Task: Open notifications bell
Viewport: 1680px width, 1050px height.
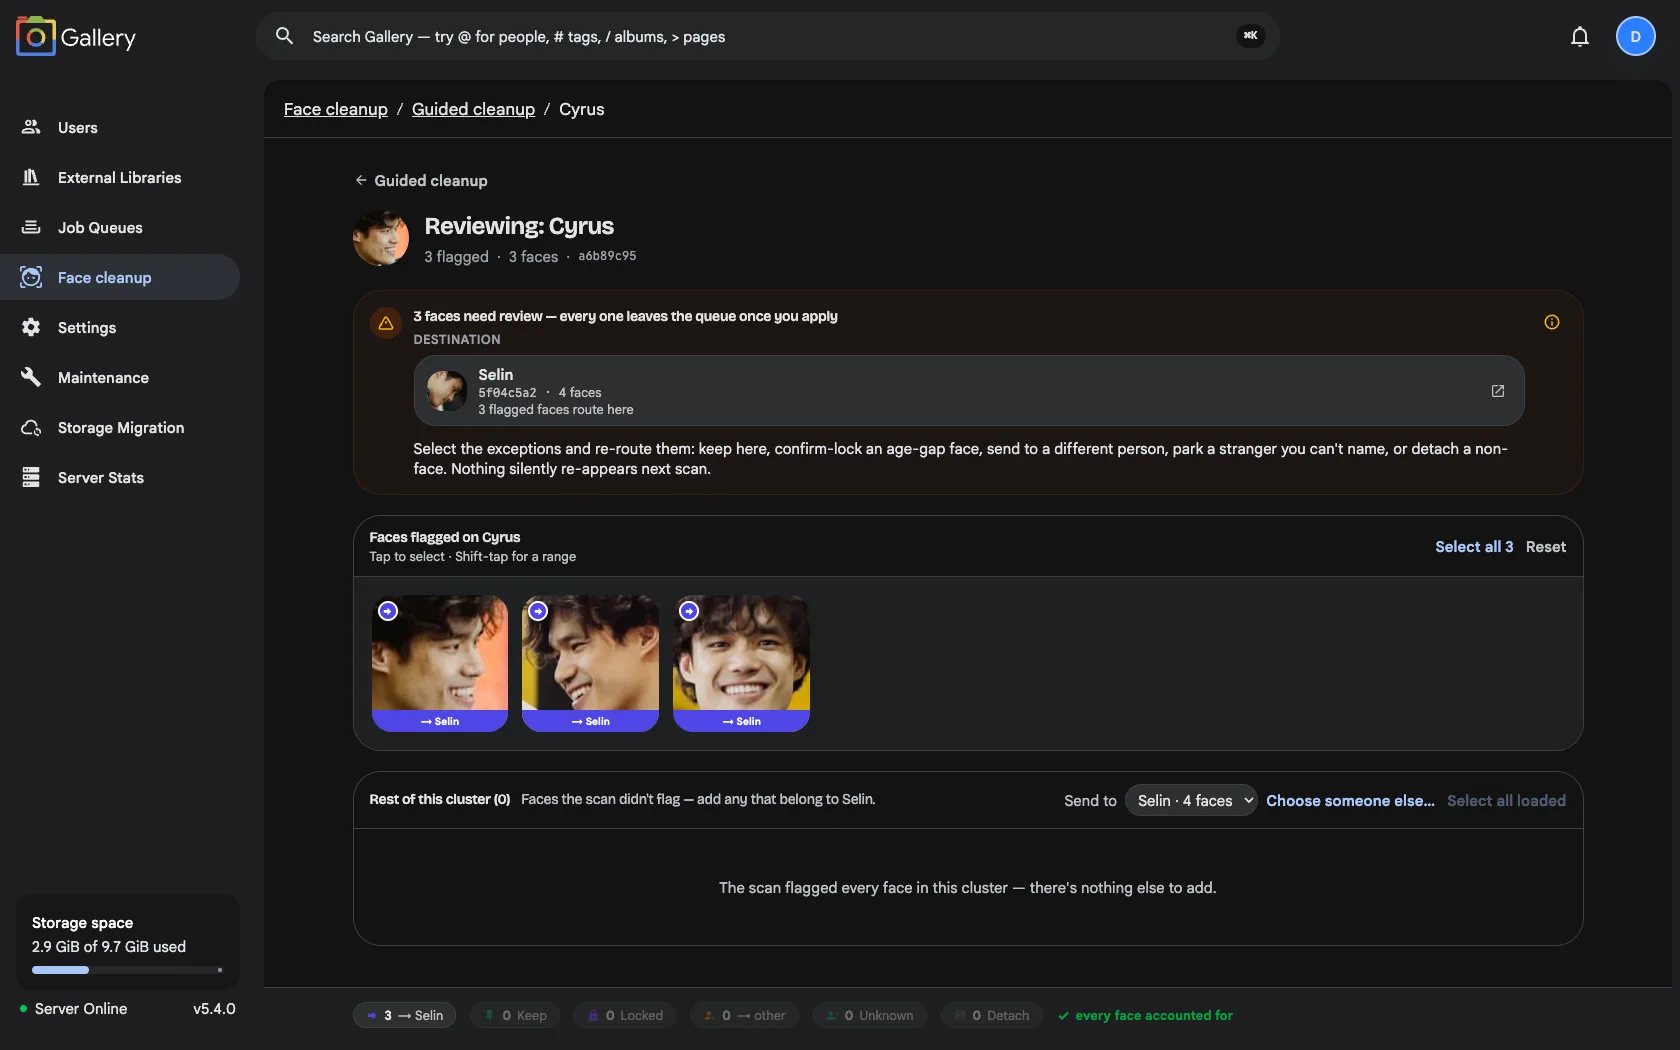Action: click(x=1580, y=37)
